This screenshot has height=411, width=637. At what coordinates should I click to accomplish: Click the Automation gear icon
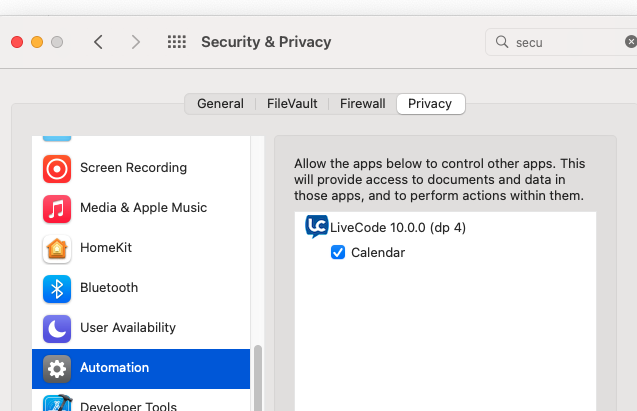pos(57,368)
